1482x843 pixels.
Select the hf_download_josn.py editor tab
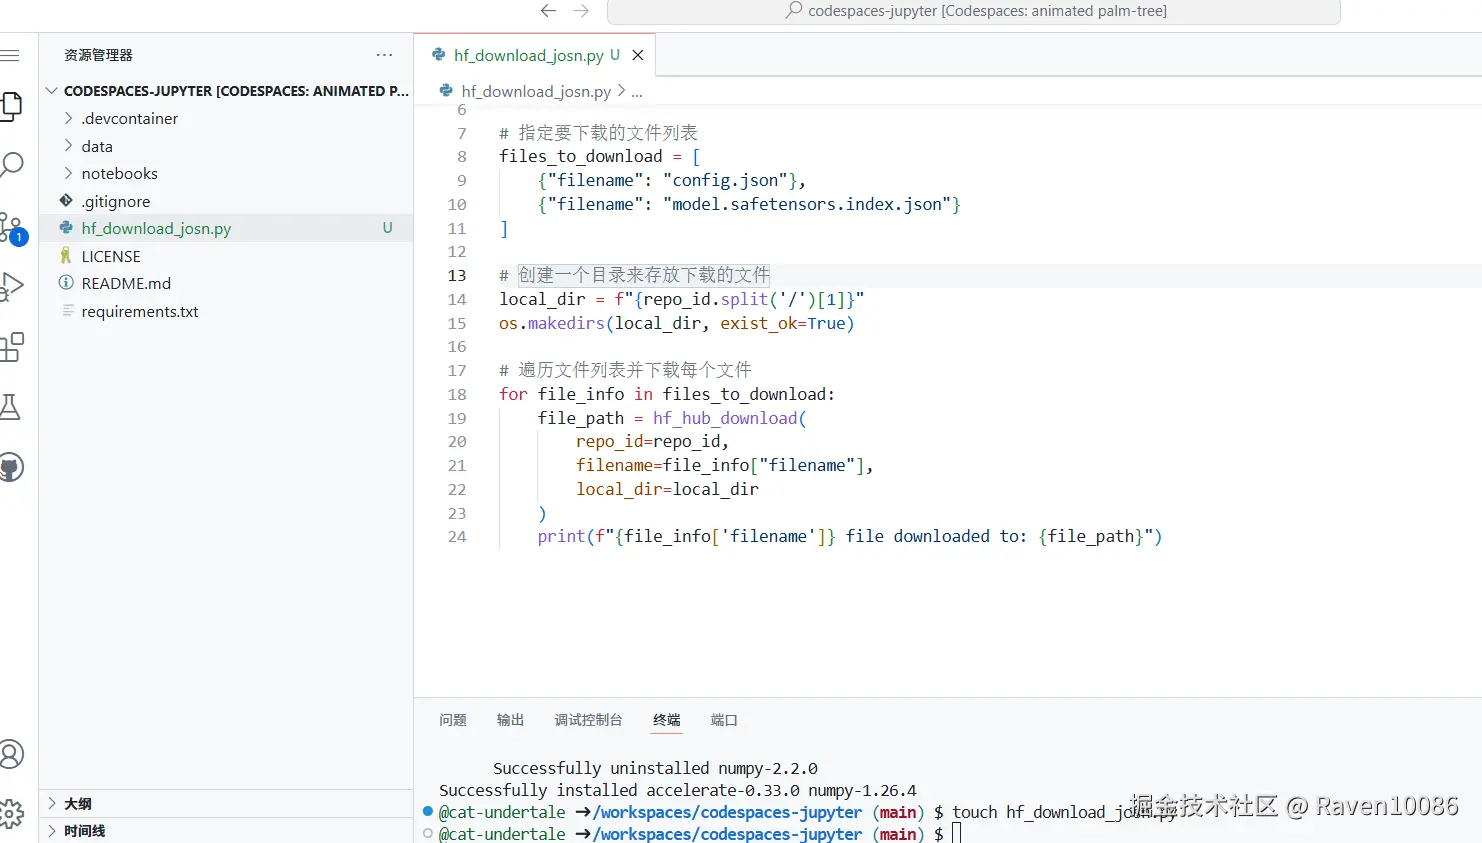(535, 55)
